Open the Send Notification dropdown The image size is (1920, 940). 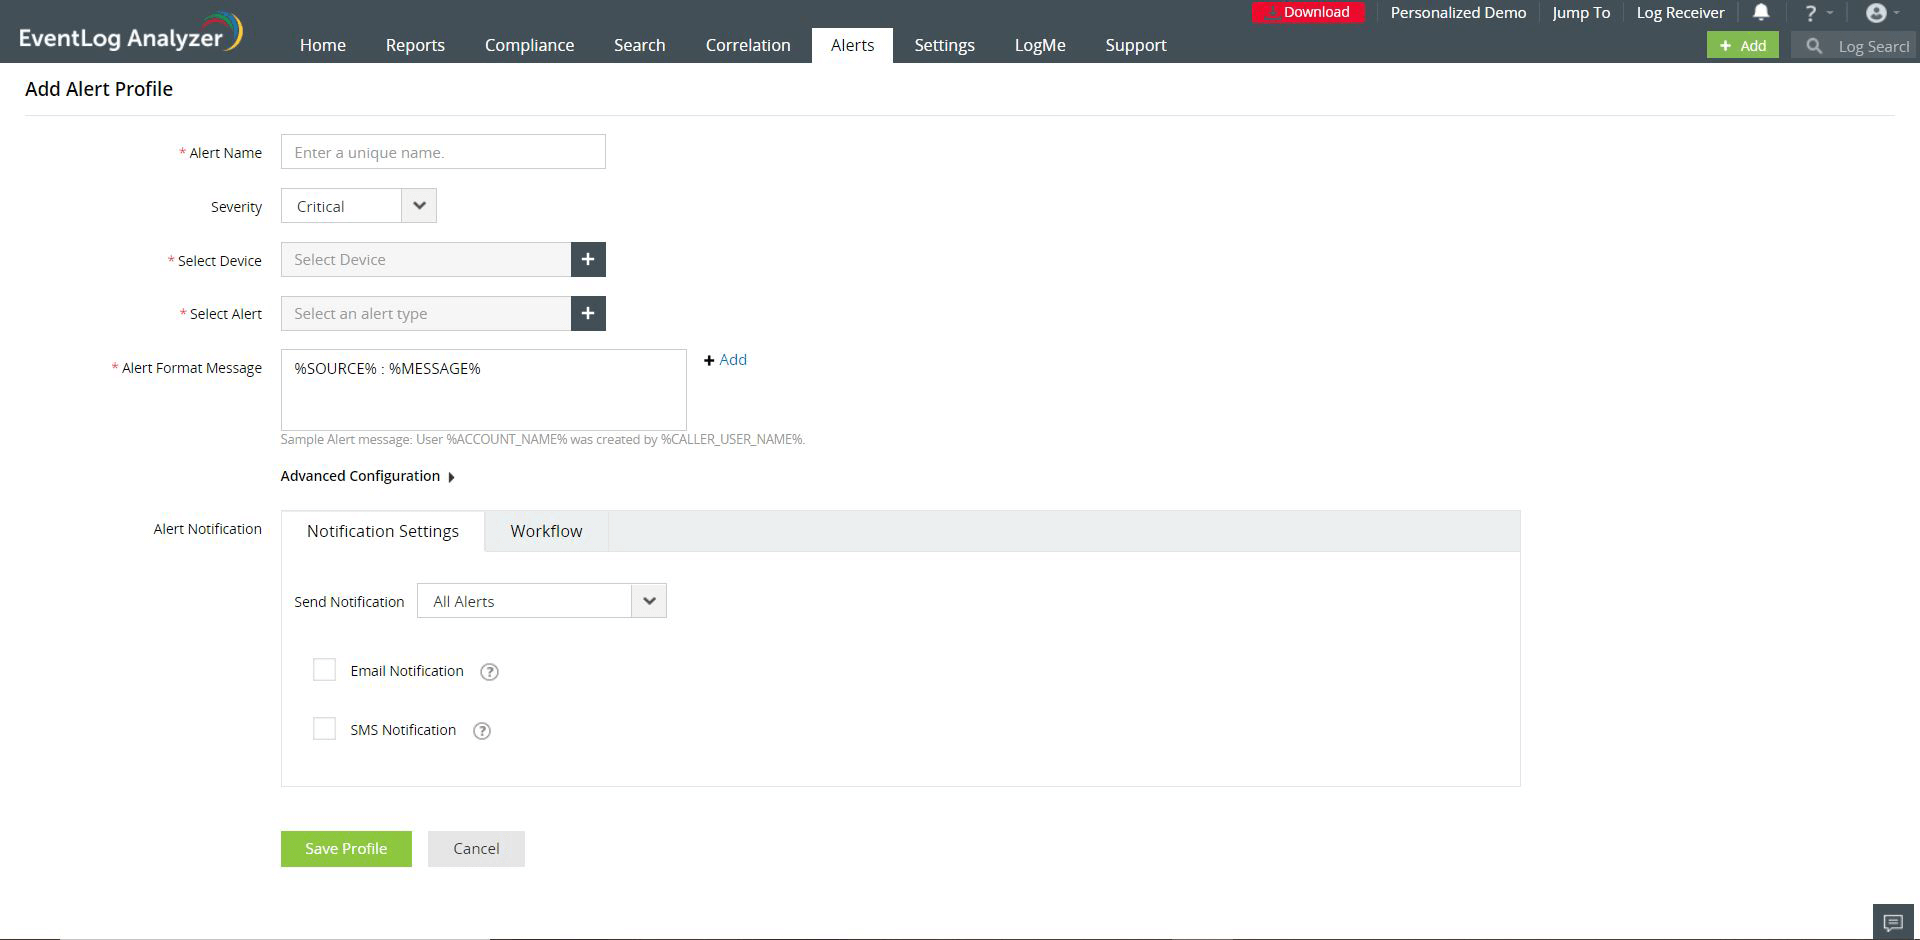pos(542,601)
